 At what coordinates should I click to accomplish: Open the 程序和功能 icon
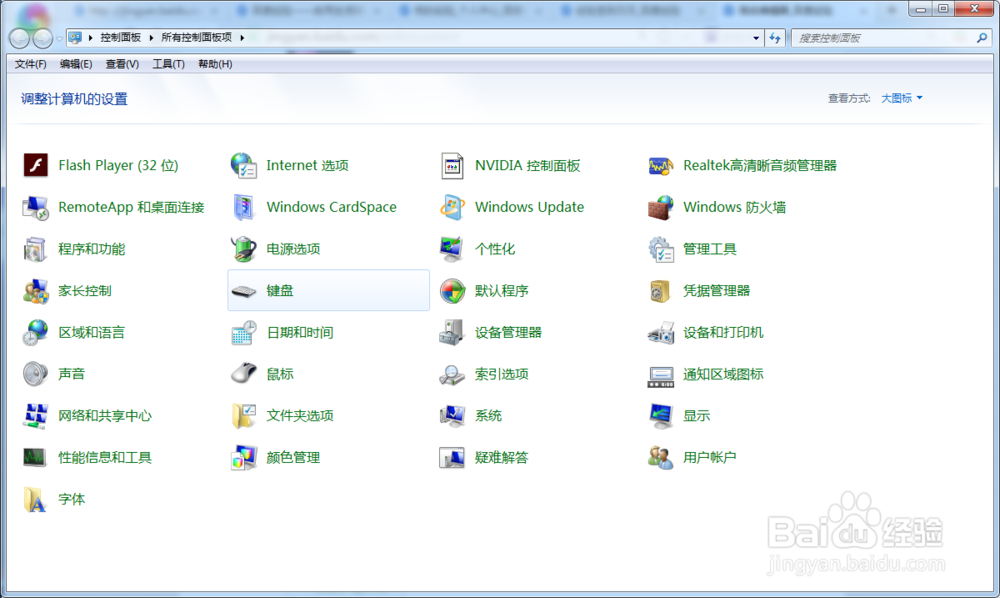[36, 249]
